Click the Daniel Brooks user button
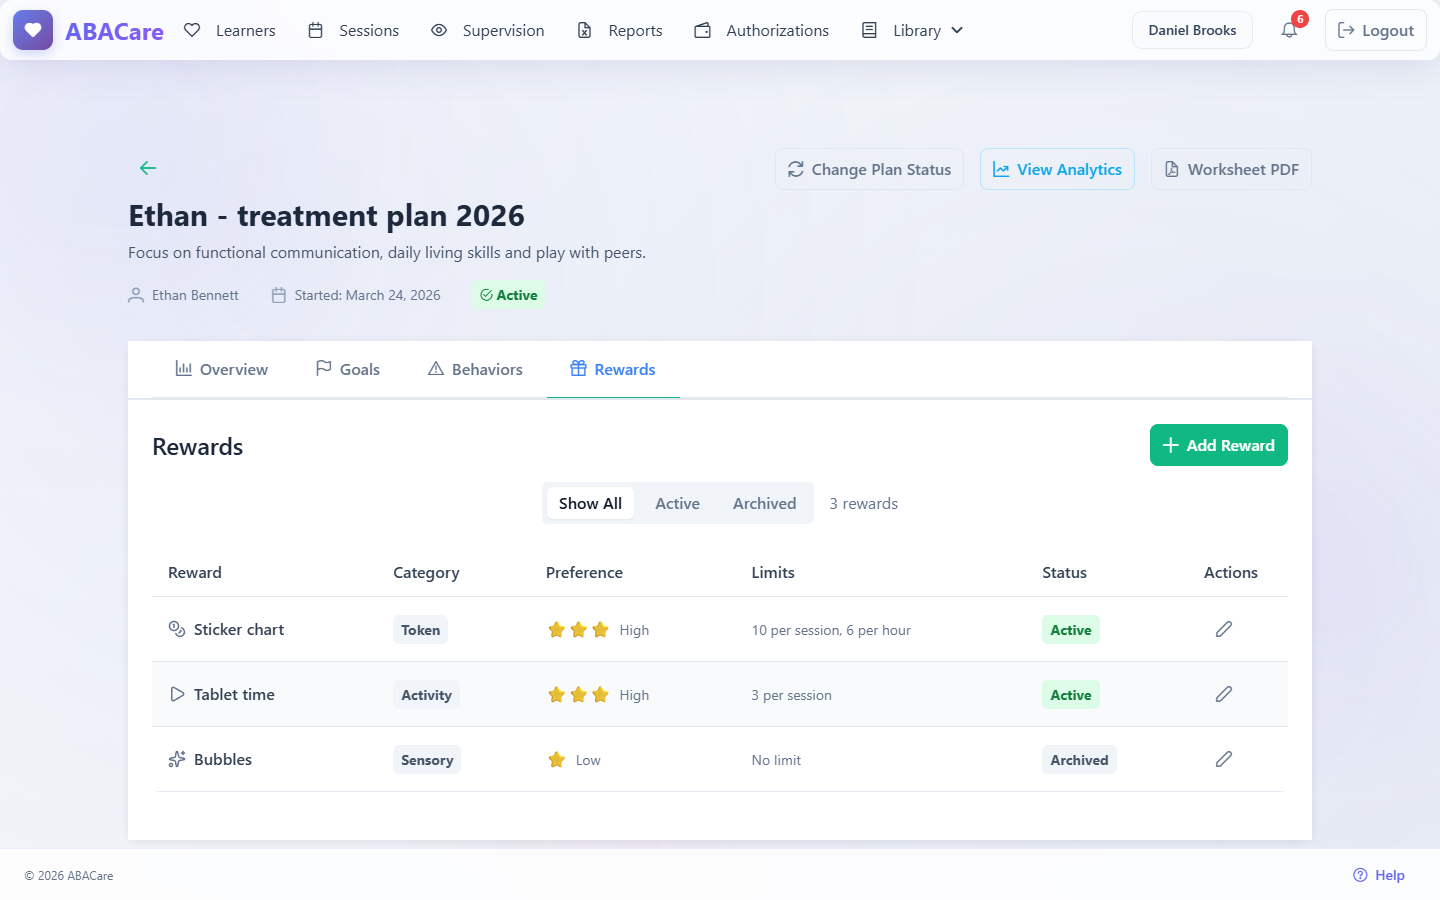Image resolution: width=1440 pixels, height=900 pixels. point(1192,30)
